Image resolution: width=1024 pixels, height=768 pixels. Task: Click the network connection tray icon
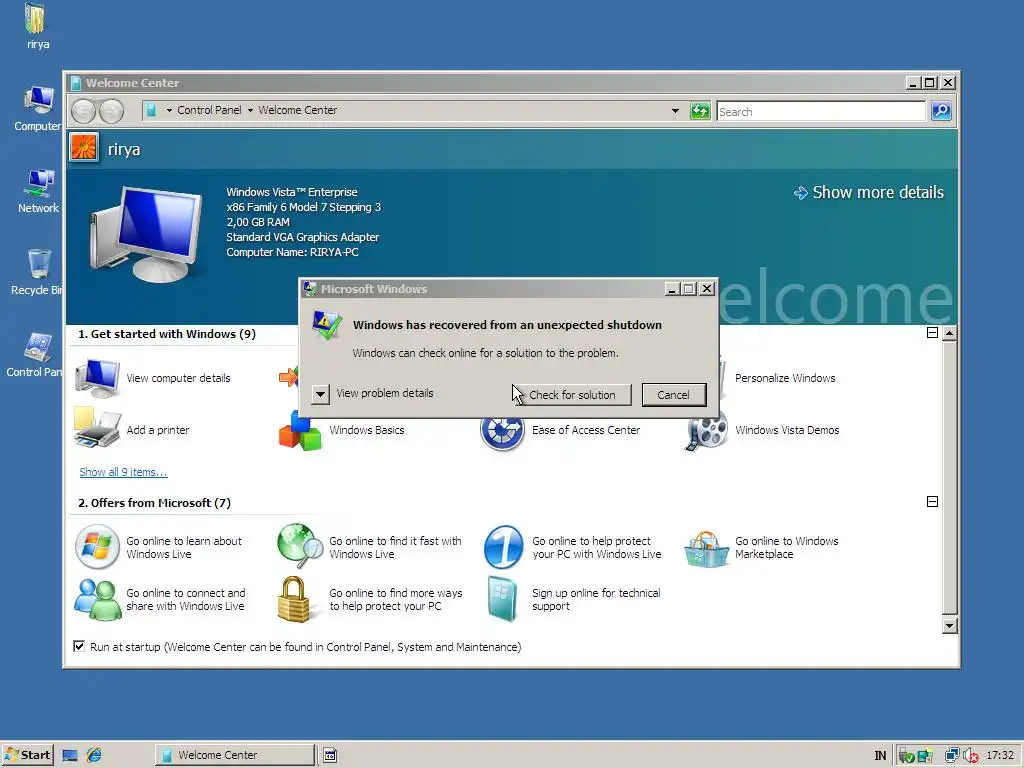coord(952,756)
